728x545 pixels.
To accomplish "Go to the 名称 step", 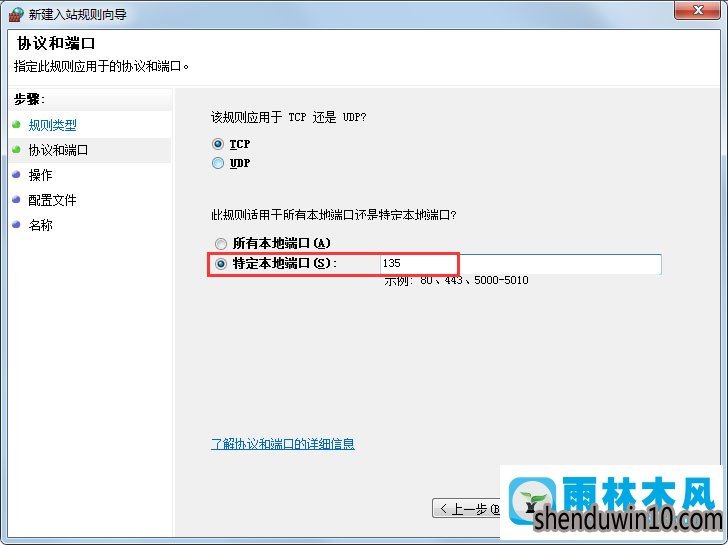I will tap(40, 225).
